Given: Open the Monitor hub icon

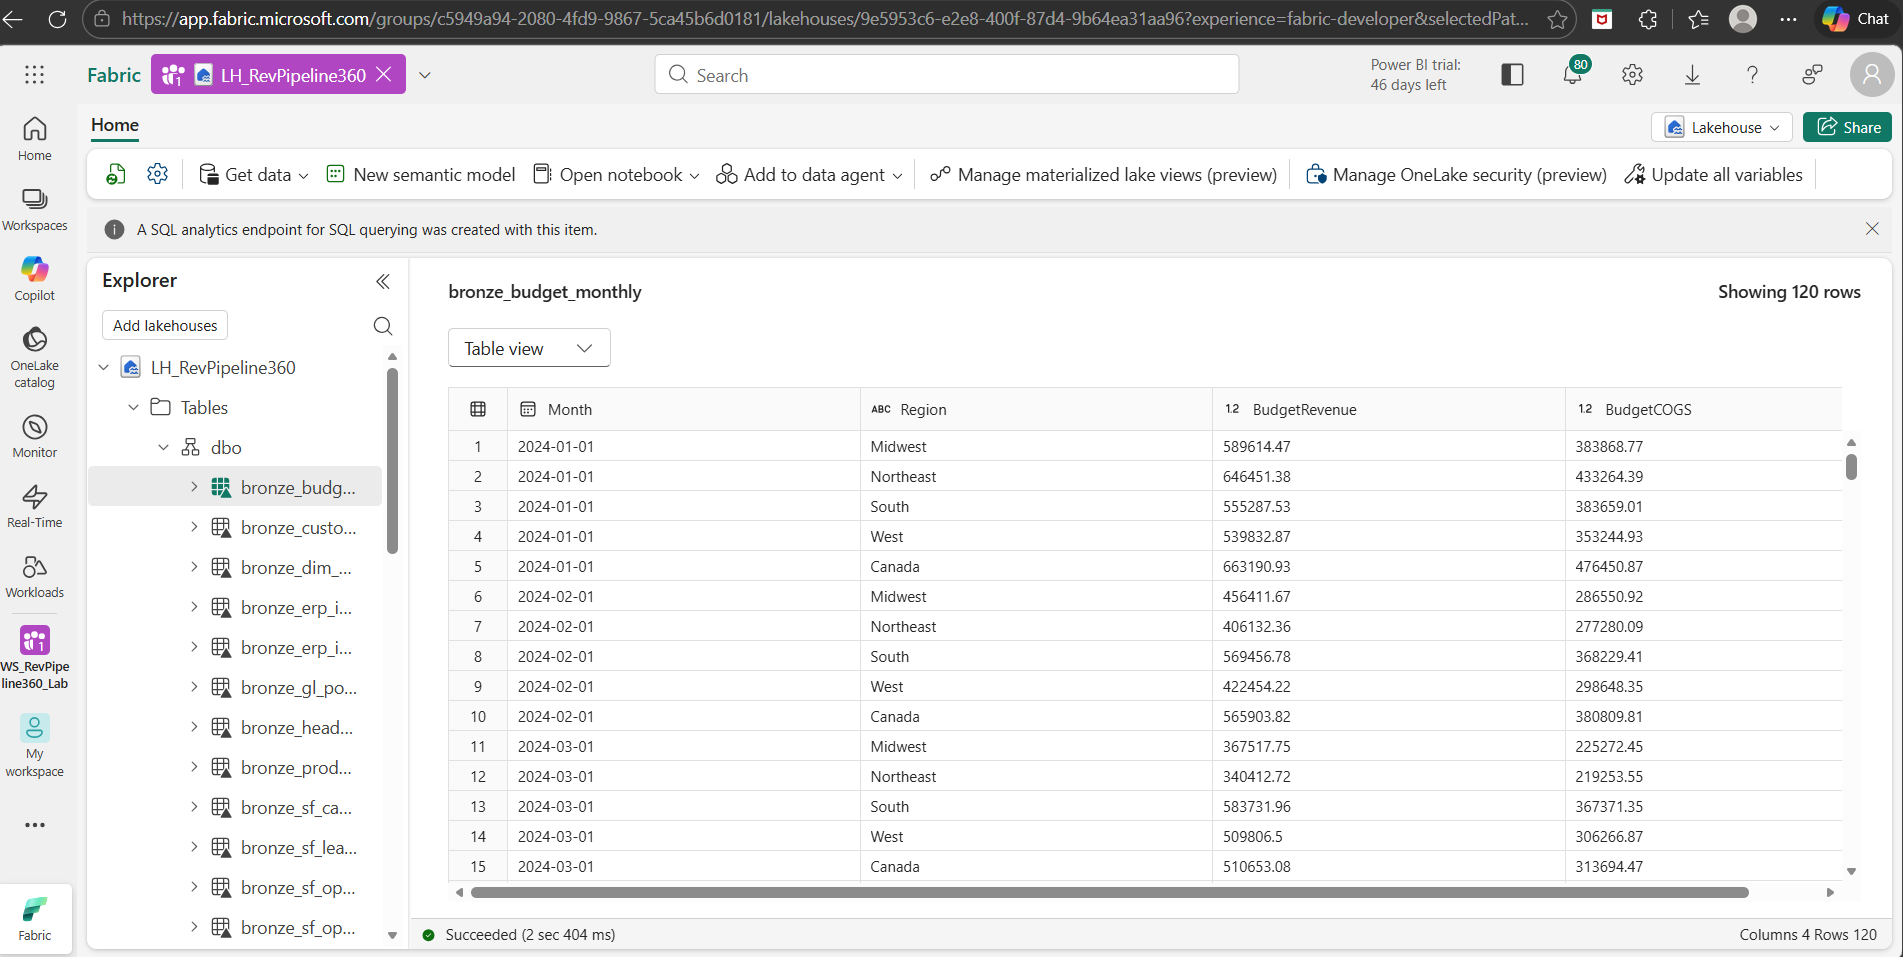Looking at the screenshot, I should [35, 436].
